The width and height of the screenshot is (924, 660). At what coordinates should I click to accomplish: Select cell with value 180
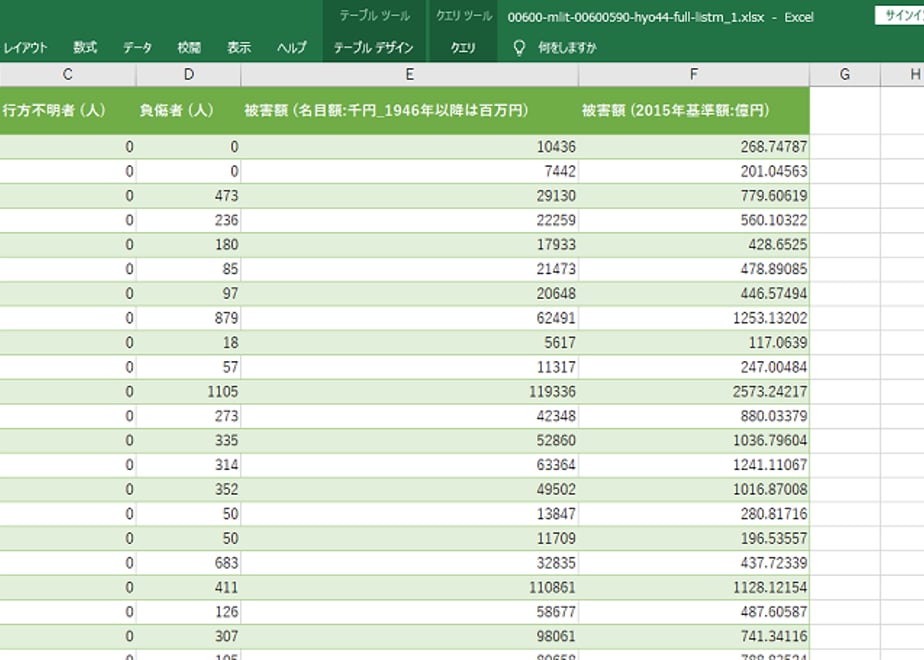point(189,245)
